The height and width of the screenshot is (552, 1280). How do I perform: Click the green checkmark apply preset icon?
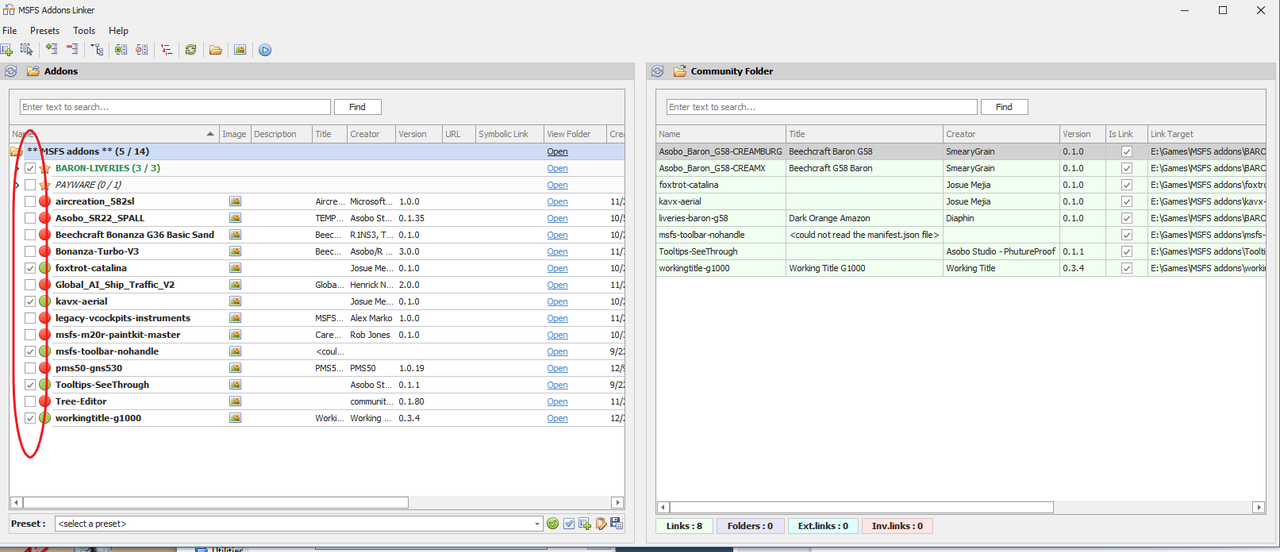point(553,523)
